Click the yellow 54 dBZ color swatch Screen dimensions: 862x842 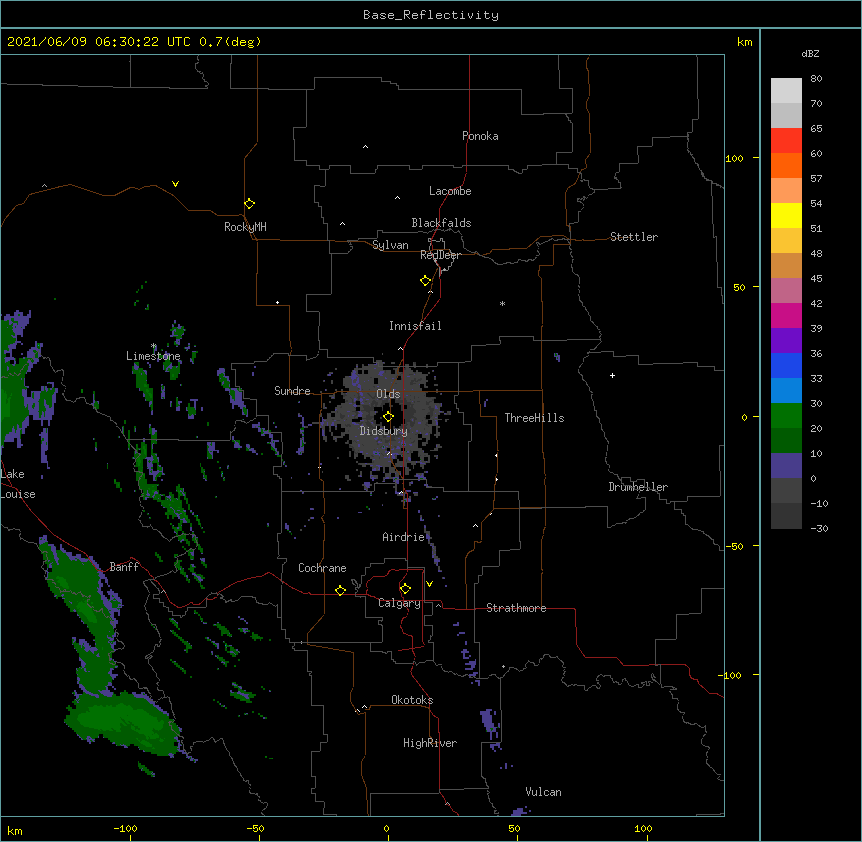click(786, 215)
